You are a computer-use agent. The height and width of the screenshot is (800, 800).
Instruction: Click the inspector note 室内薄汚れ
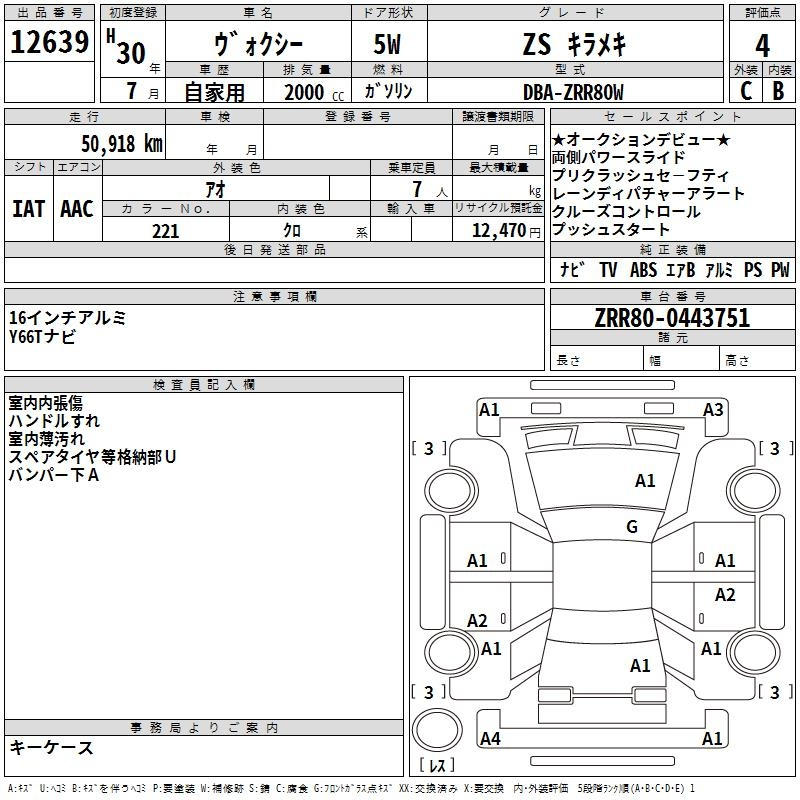[x=46, y=439]
